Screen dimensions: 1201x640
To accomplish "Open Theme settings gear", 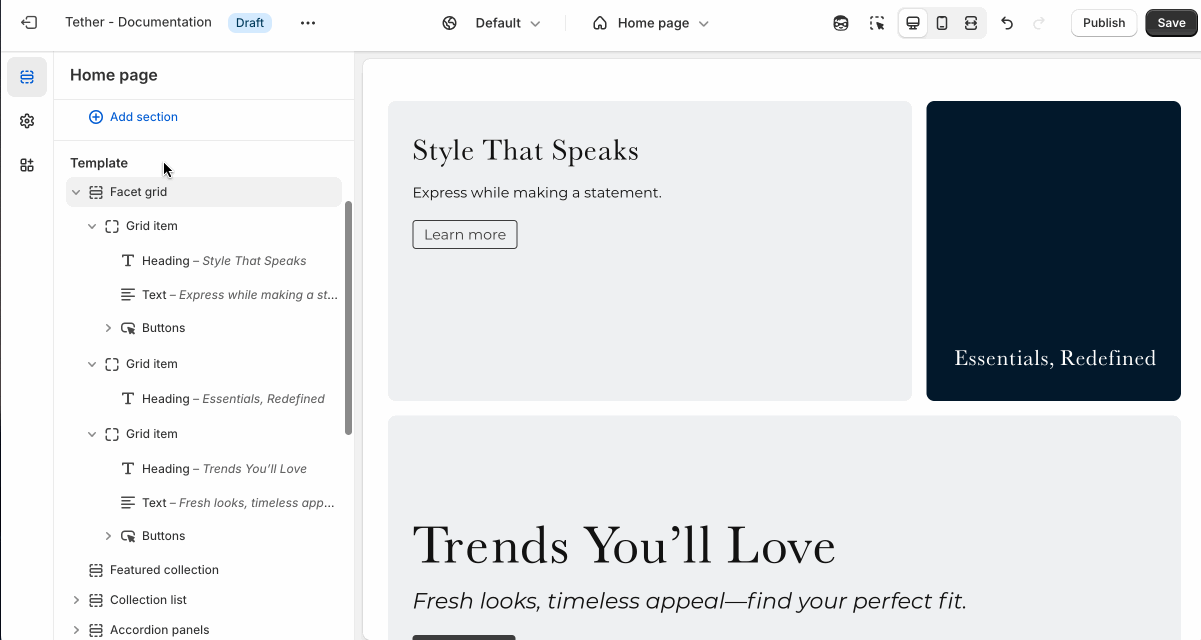I will click(27, 121).
